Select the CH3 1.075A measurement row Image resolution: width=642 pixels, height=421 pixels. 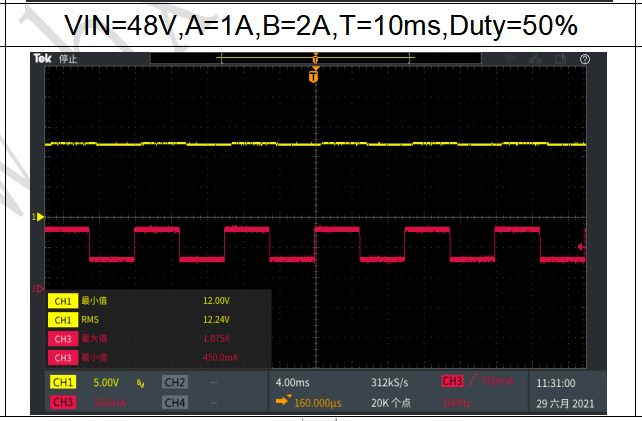point(159,339)
